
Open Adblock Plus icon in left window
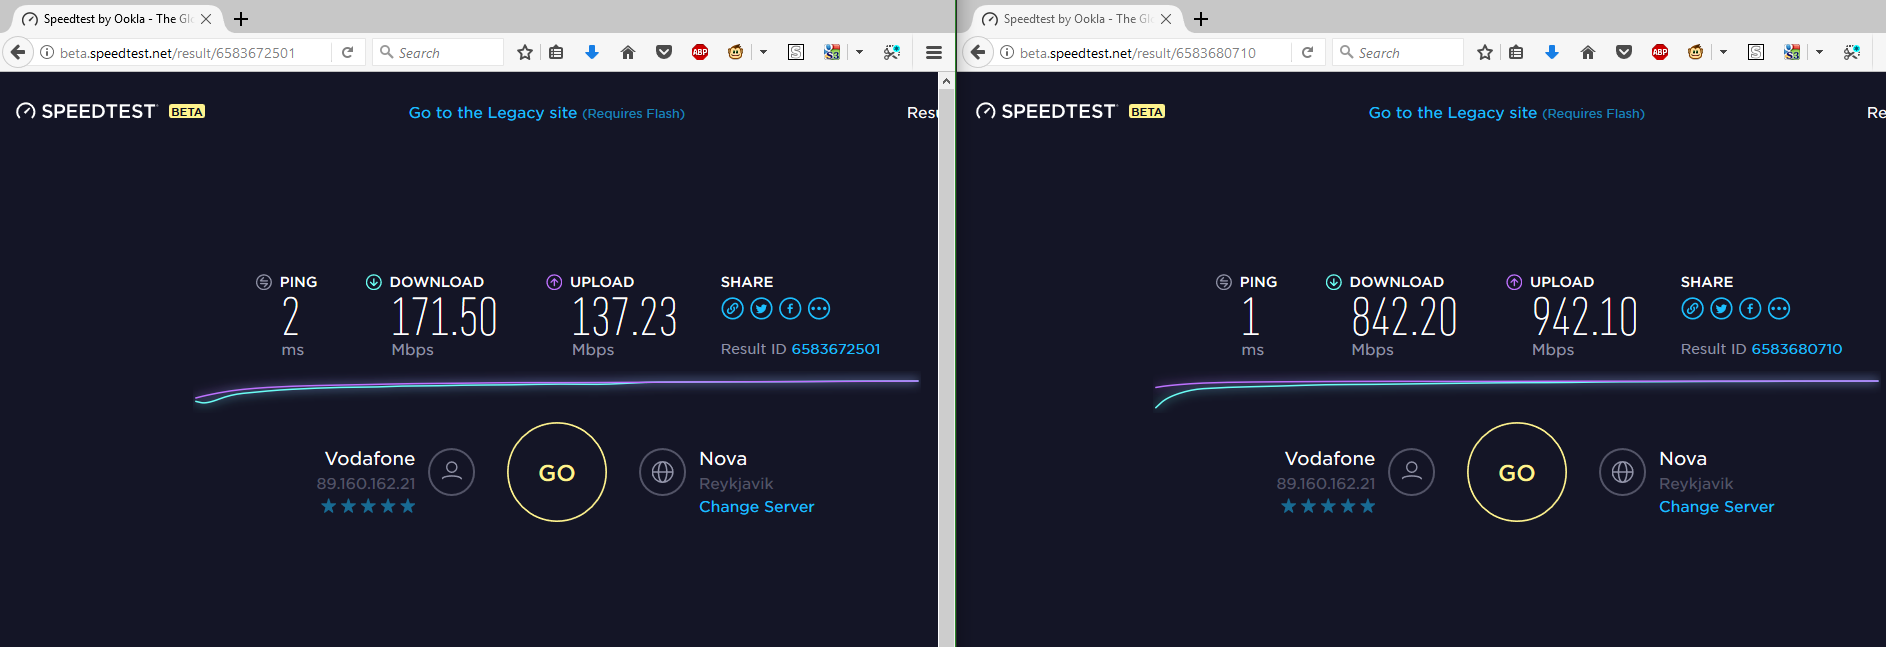click(700, 52)
